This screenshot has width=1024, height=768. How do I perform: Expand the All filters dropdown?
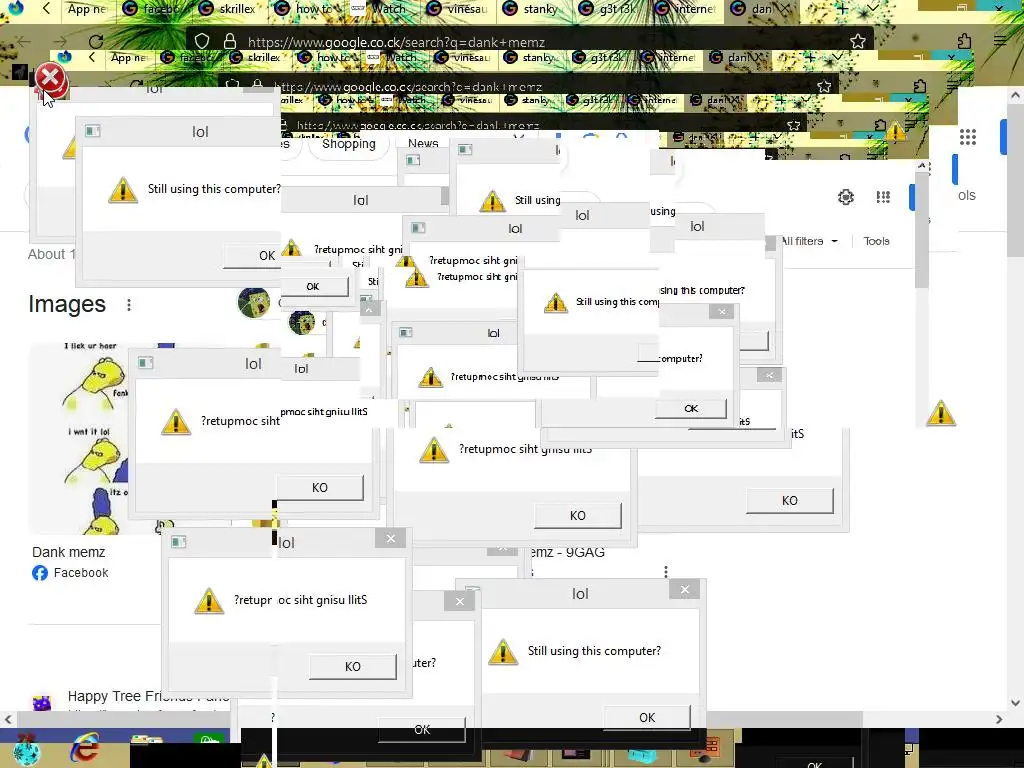[809, 241]
